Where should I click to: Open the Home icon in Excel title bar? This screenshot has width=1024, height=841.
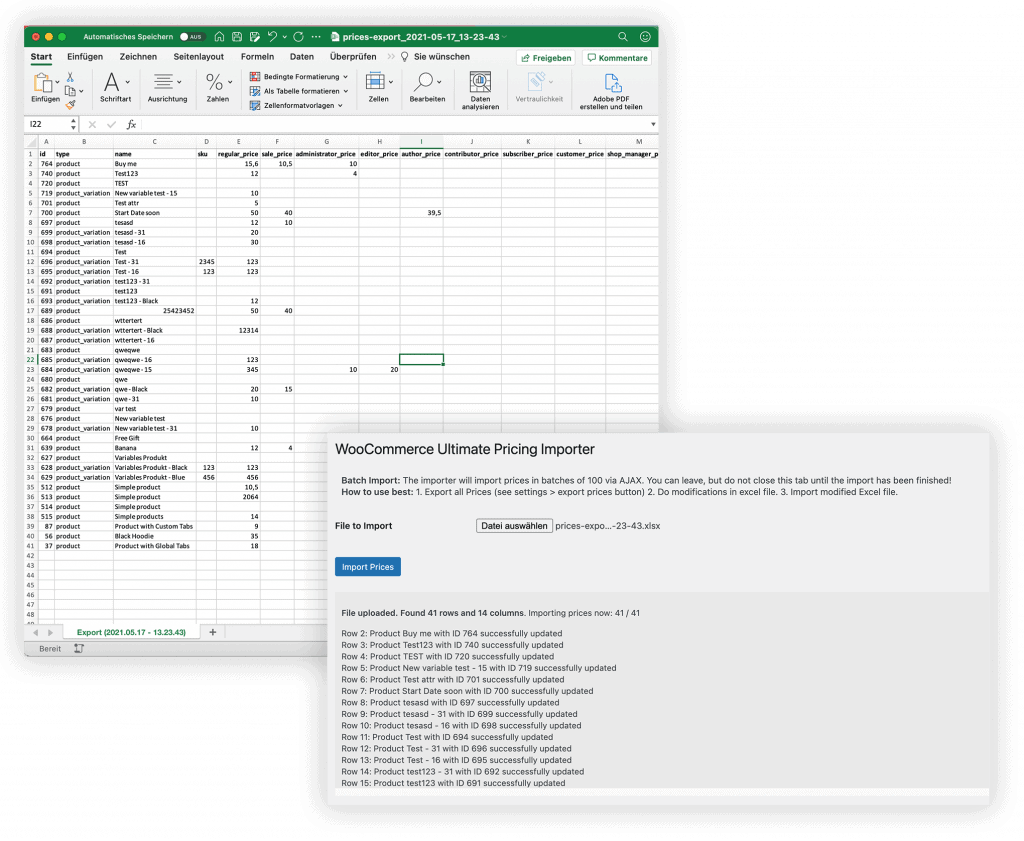tap(219, 37)
